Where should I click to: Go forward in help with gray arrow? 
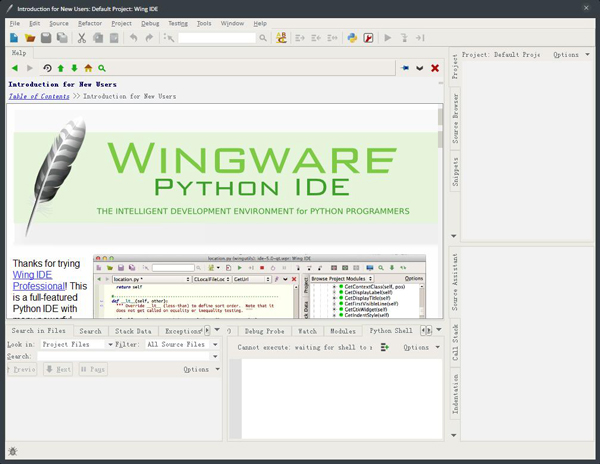[x=29, y=68]
